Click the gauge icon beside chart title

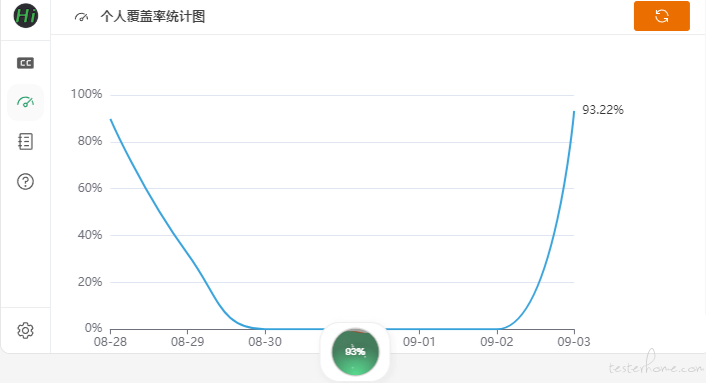point(81,17)
